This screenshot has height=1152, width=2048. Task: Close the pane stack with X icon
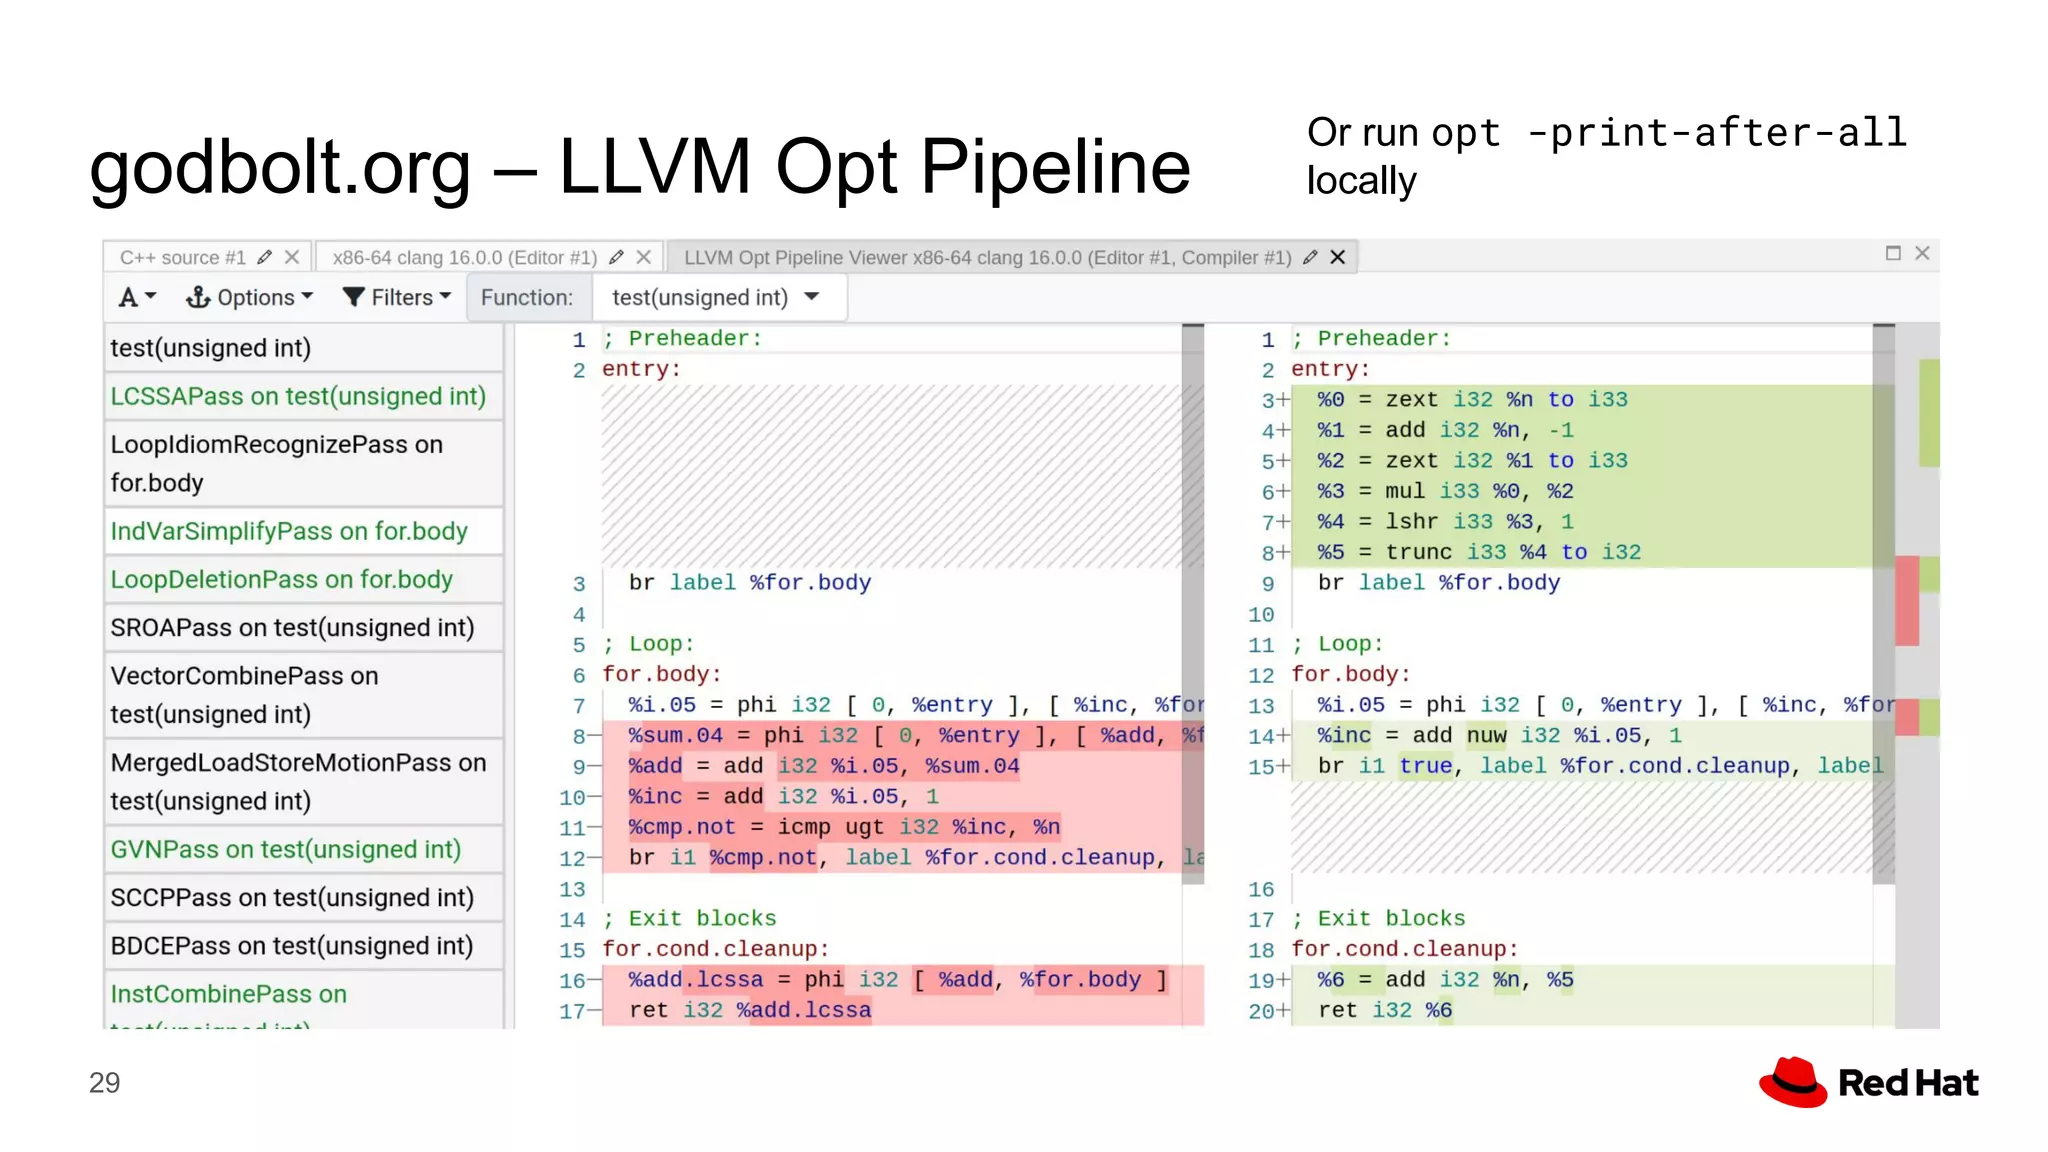(1922, 253)
